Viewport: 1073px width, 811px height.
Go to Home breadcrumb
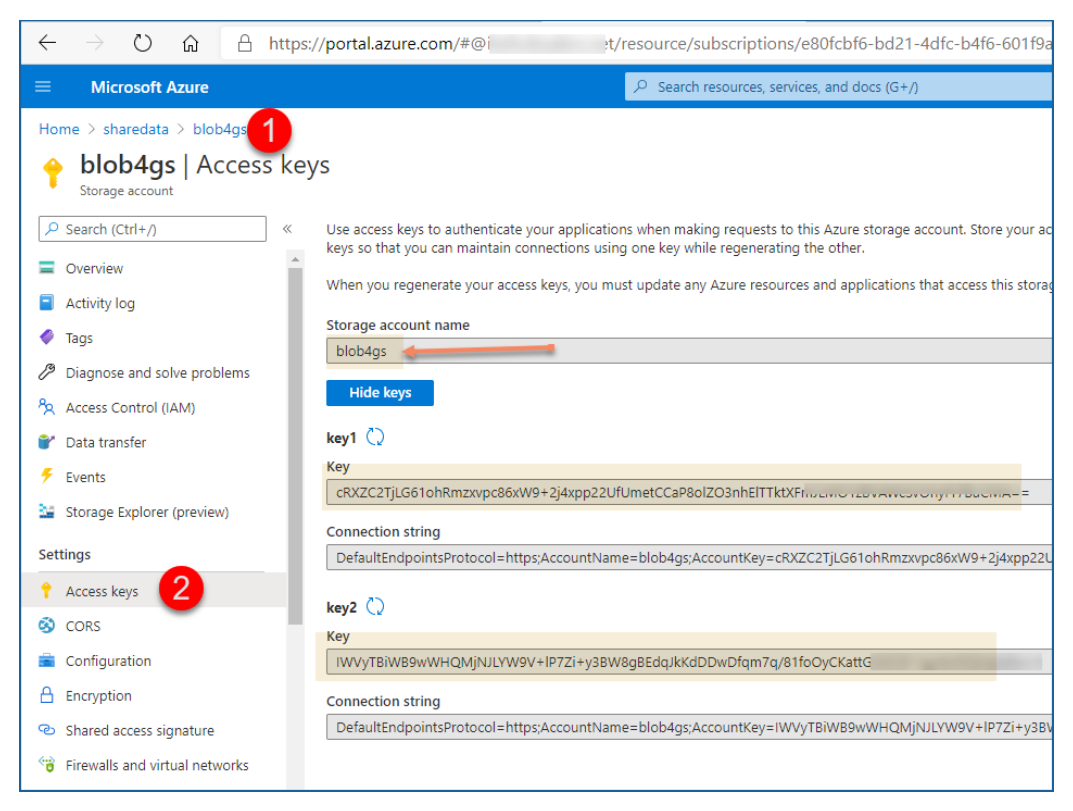pyautogui.click(x=59, y=129)
